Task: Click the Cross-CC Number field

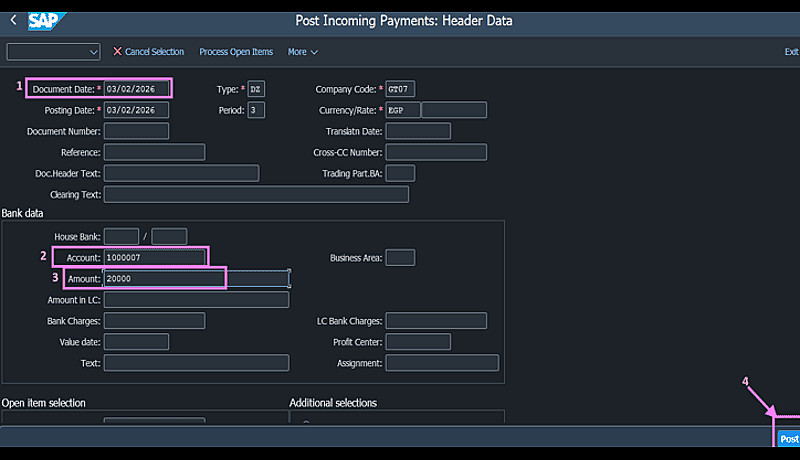Action: click(436, 152)
